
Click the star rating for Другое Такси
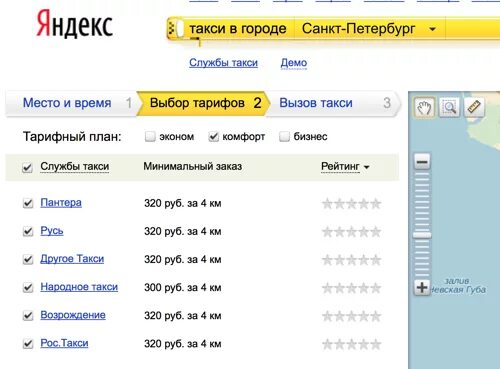click(x=351, y=259)
